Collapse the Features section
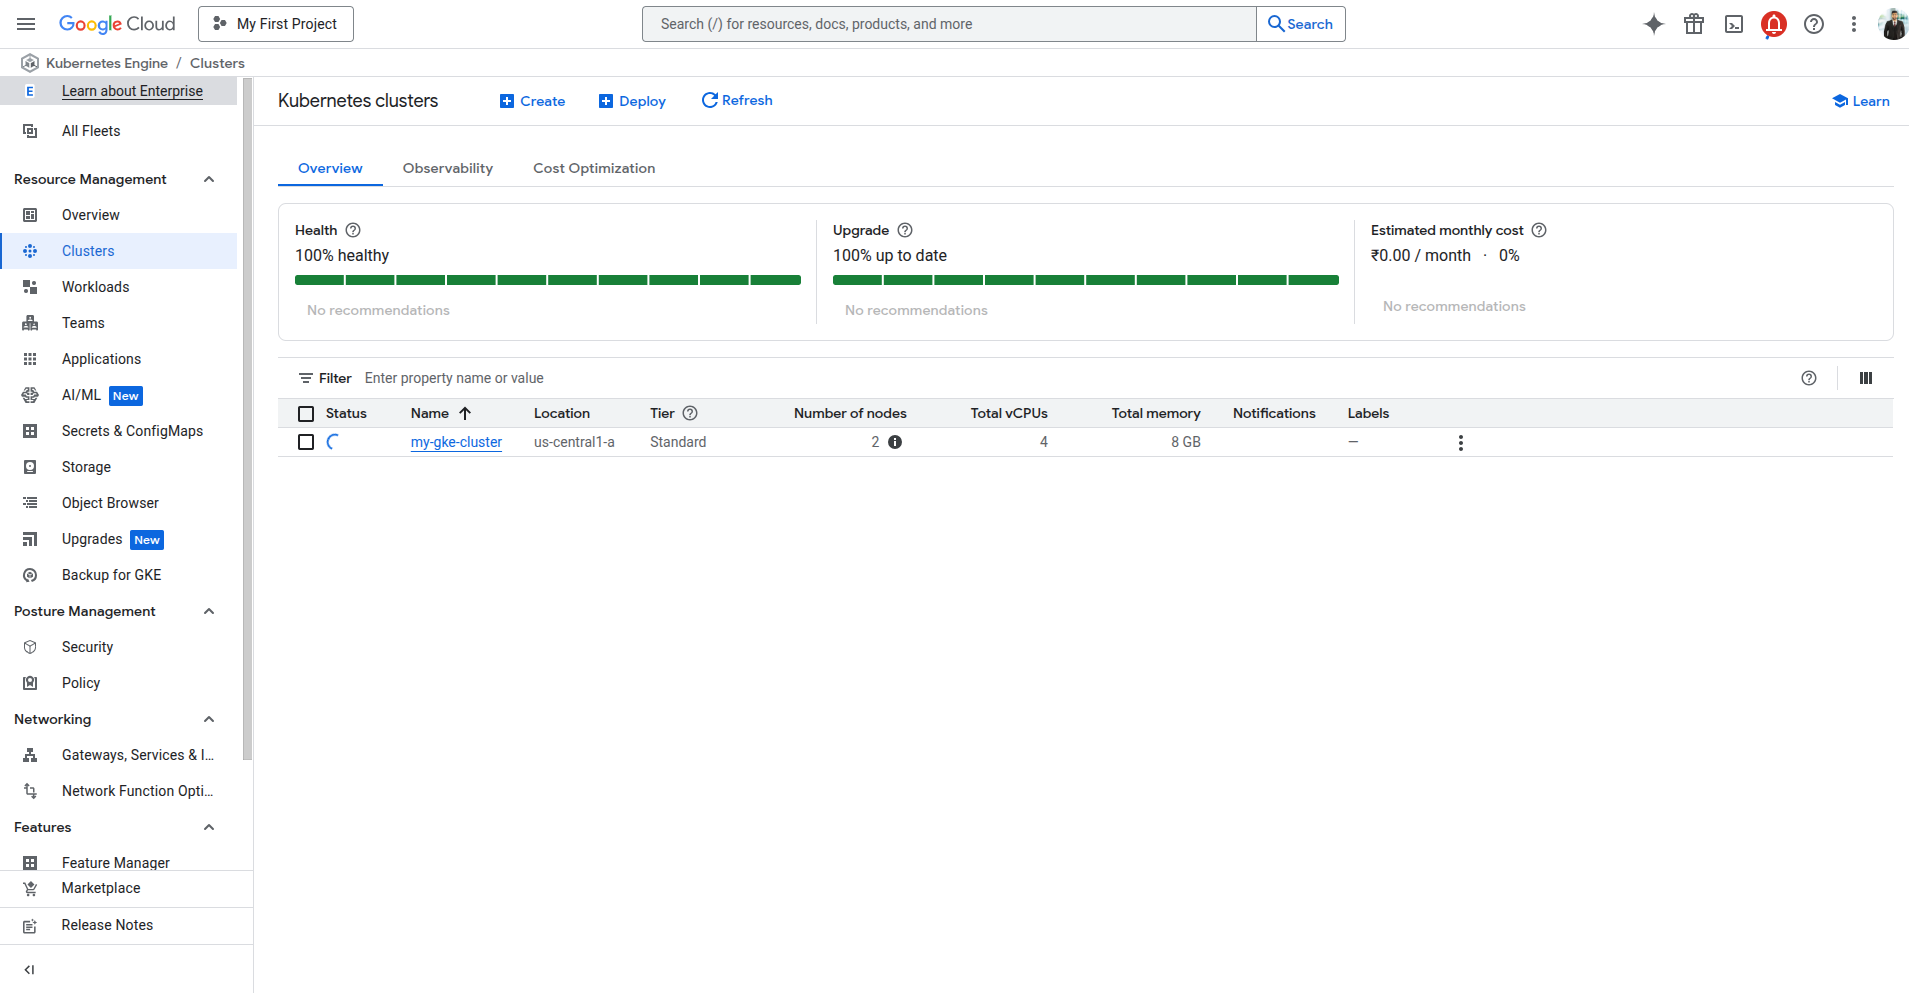This screenshot has width=1909, height=993. click(x=209, y=827)
